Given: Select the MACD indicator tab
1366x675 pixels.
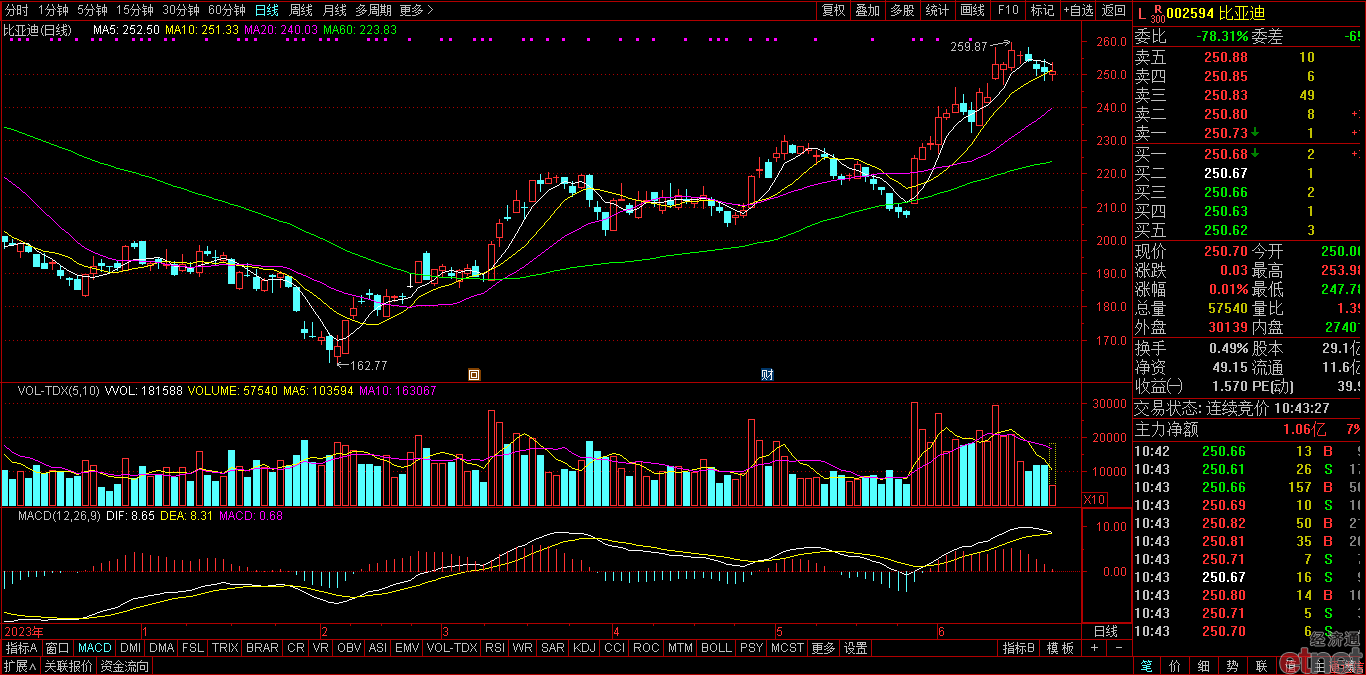Looking at the screenshot, I should [95, 648].
